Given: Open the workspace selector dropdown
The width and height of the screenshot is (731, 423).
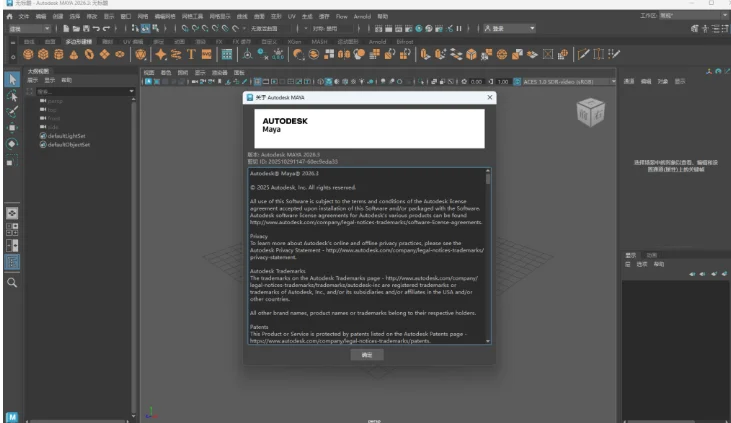Looking at the screenshot, I should 693,15.
